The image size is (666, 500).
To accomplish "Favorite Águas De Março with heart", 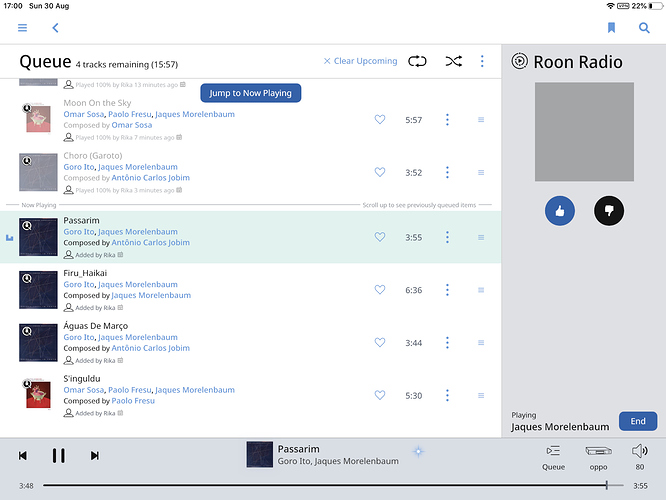I will [380, 342].
